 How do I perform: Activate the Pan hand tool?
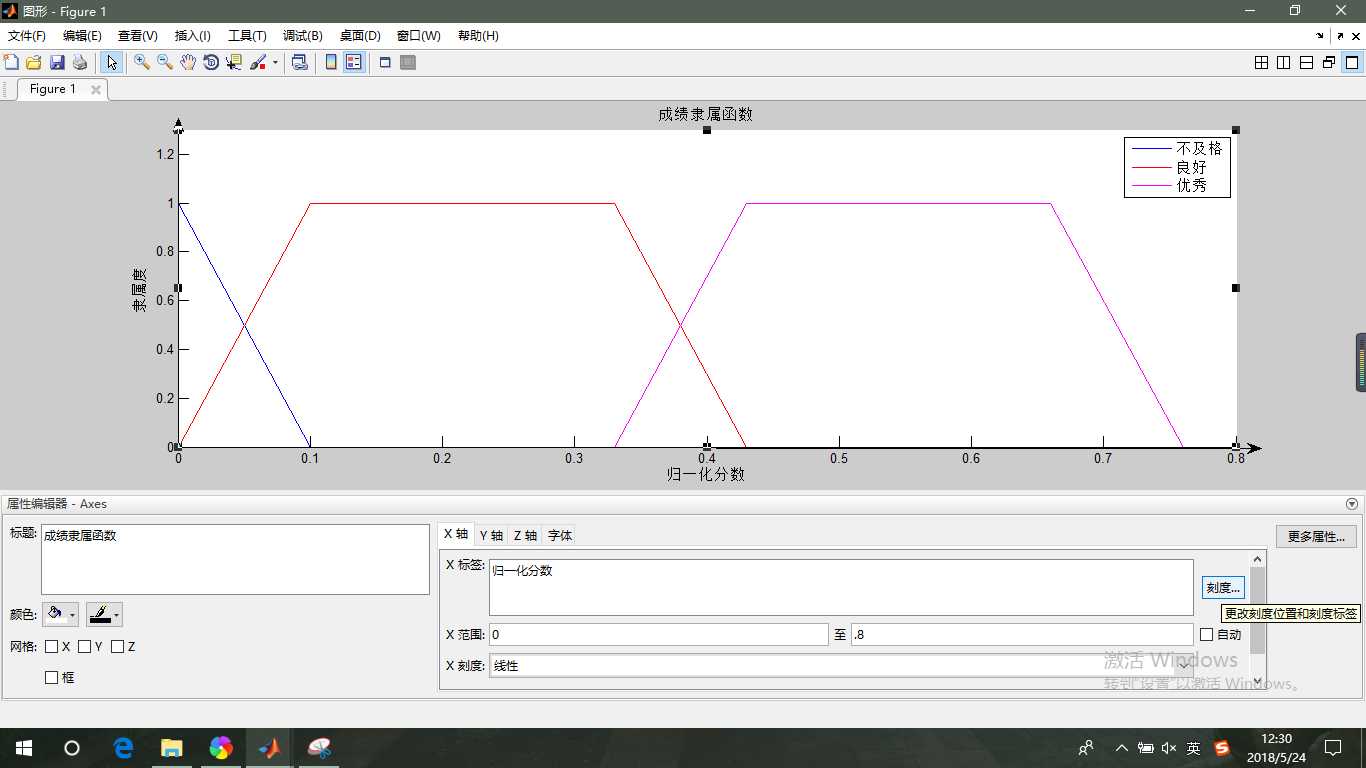point(188,62)
